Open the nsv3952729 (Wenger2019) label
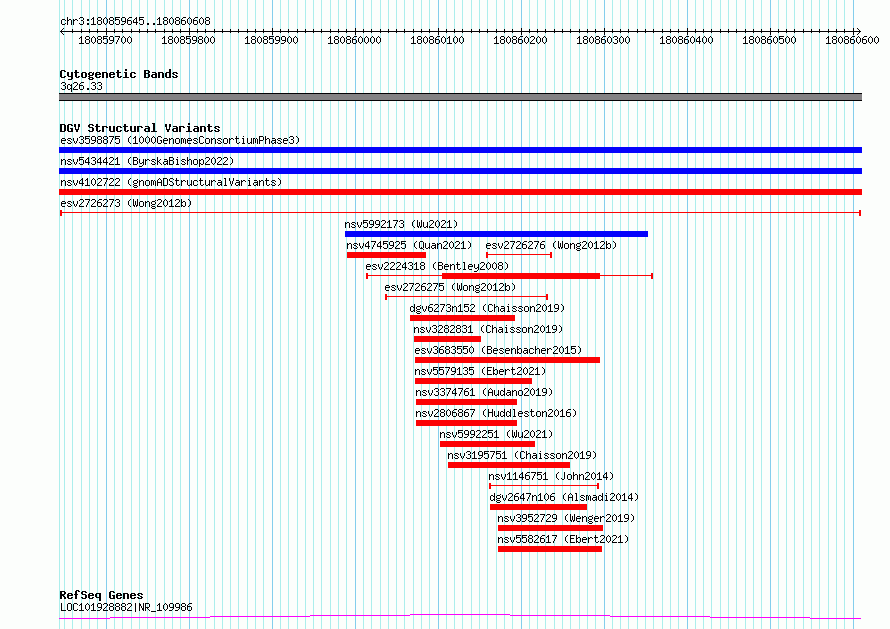This screenshot has height=629, width=890. 566,518
